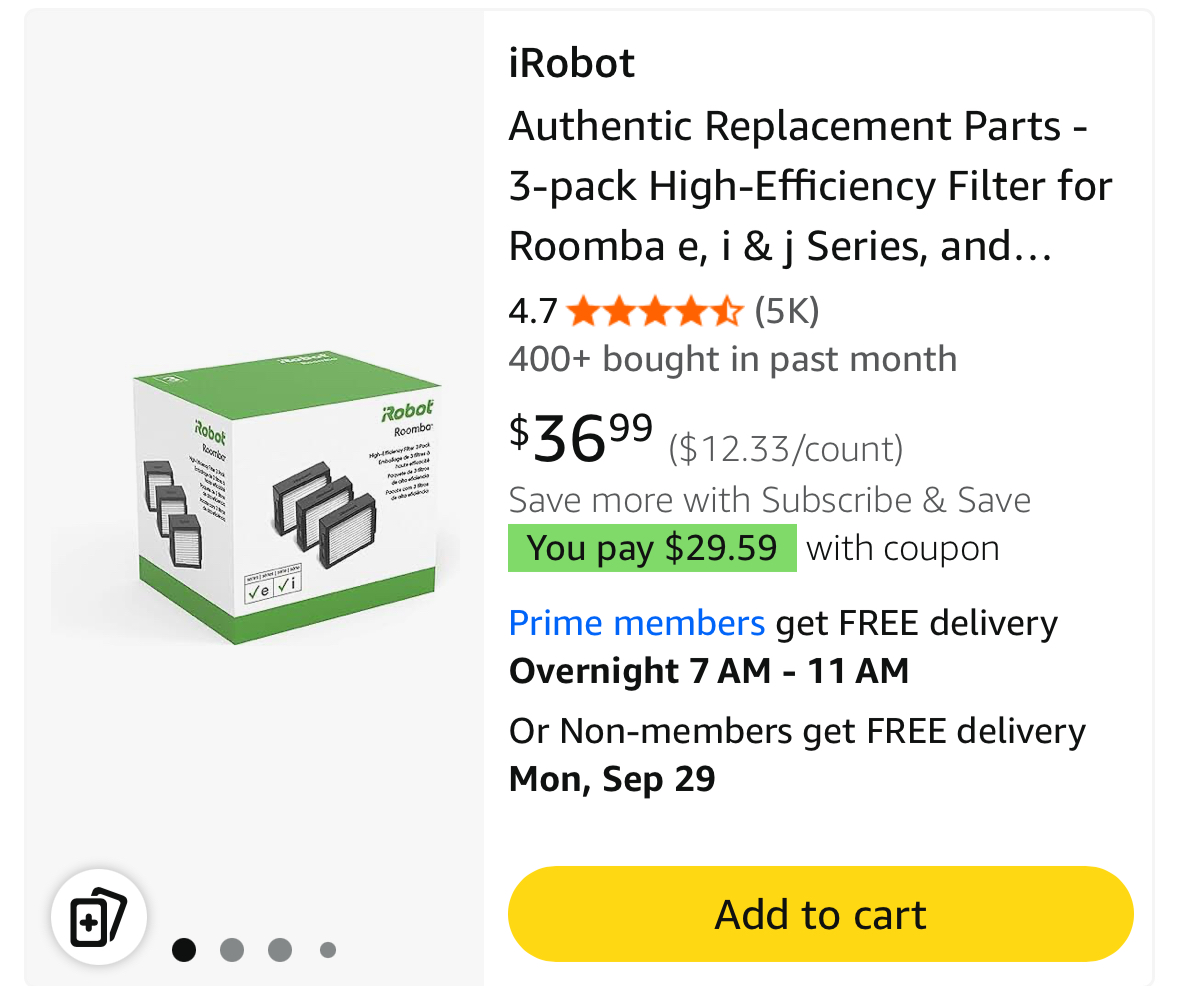Screen dimensions: 1179x986
Task: Click the orange star rating icons
Action: coord(655,313)
